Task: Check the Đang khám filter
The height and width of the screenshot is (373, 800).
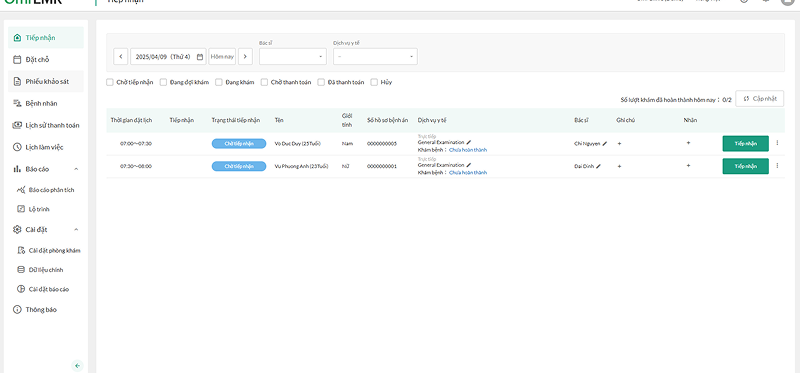Action: [x=219, y=82]
